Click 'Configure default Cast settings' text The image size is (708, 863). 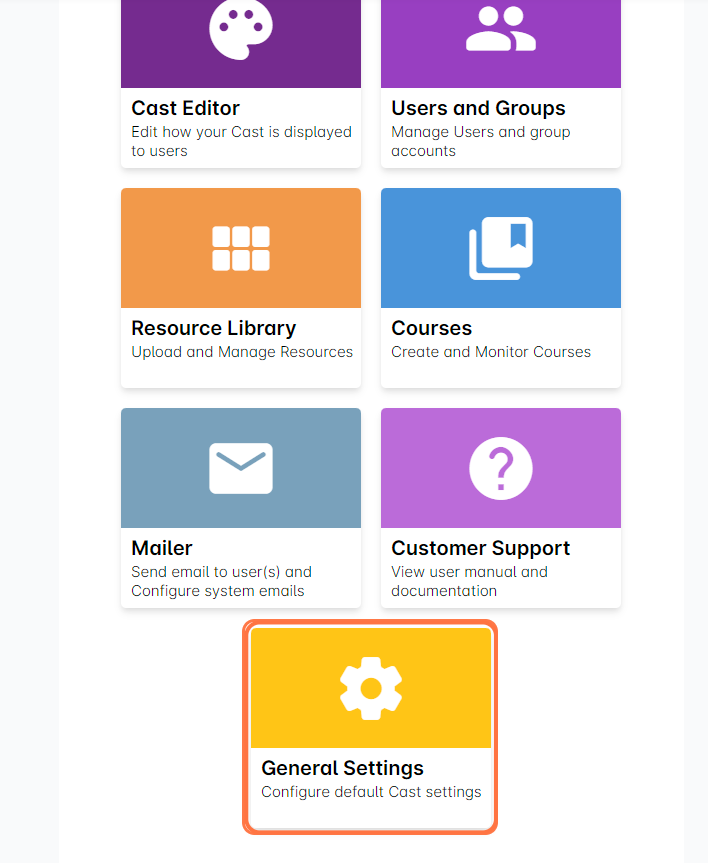coord(371,792)
